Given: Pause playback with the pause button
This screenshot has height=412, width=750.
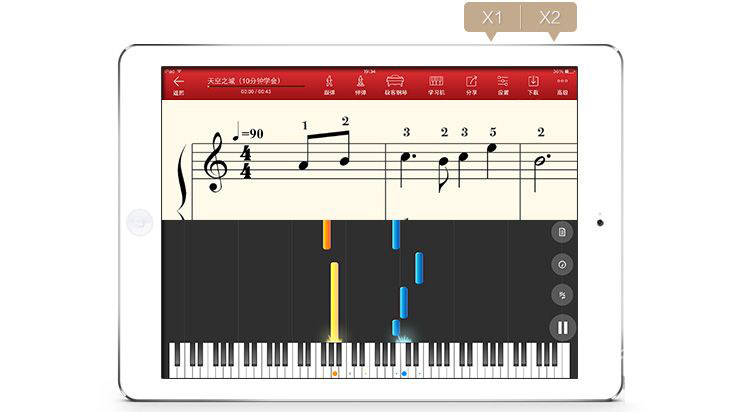Looking at the screenshot, I should pyautogui.click(x=562, y=328).
